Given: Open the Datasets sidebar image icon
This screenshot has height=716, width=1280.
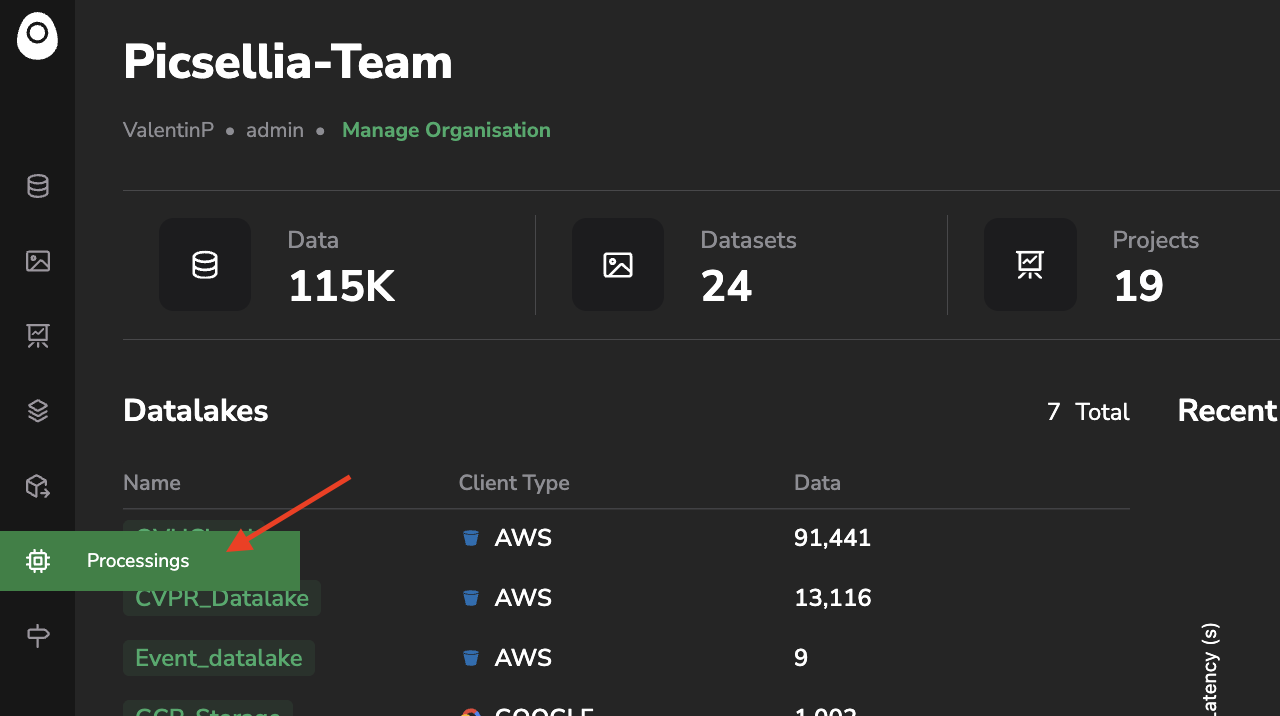Looking at the screenshot, I should (38, 261).
